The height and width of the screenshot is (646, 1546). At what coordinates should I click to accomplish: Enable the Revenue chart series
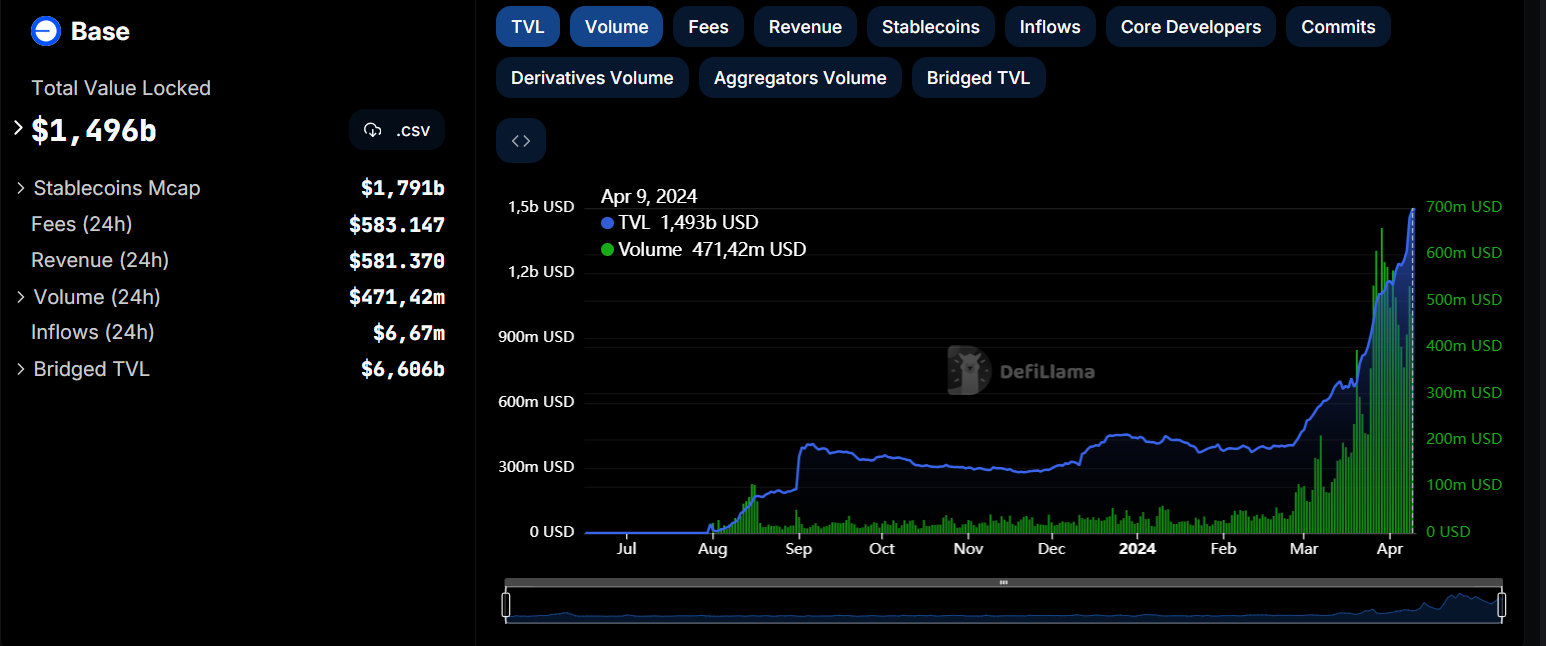click(805, 27)
